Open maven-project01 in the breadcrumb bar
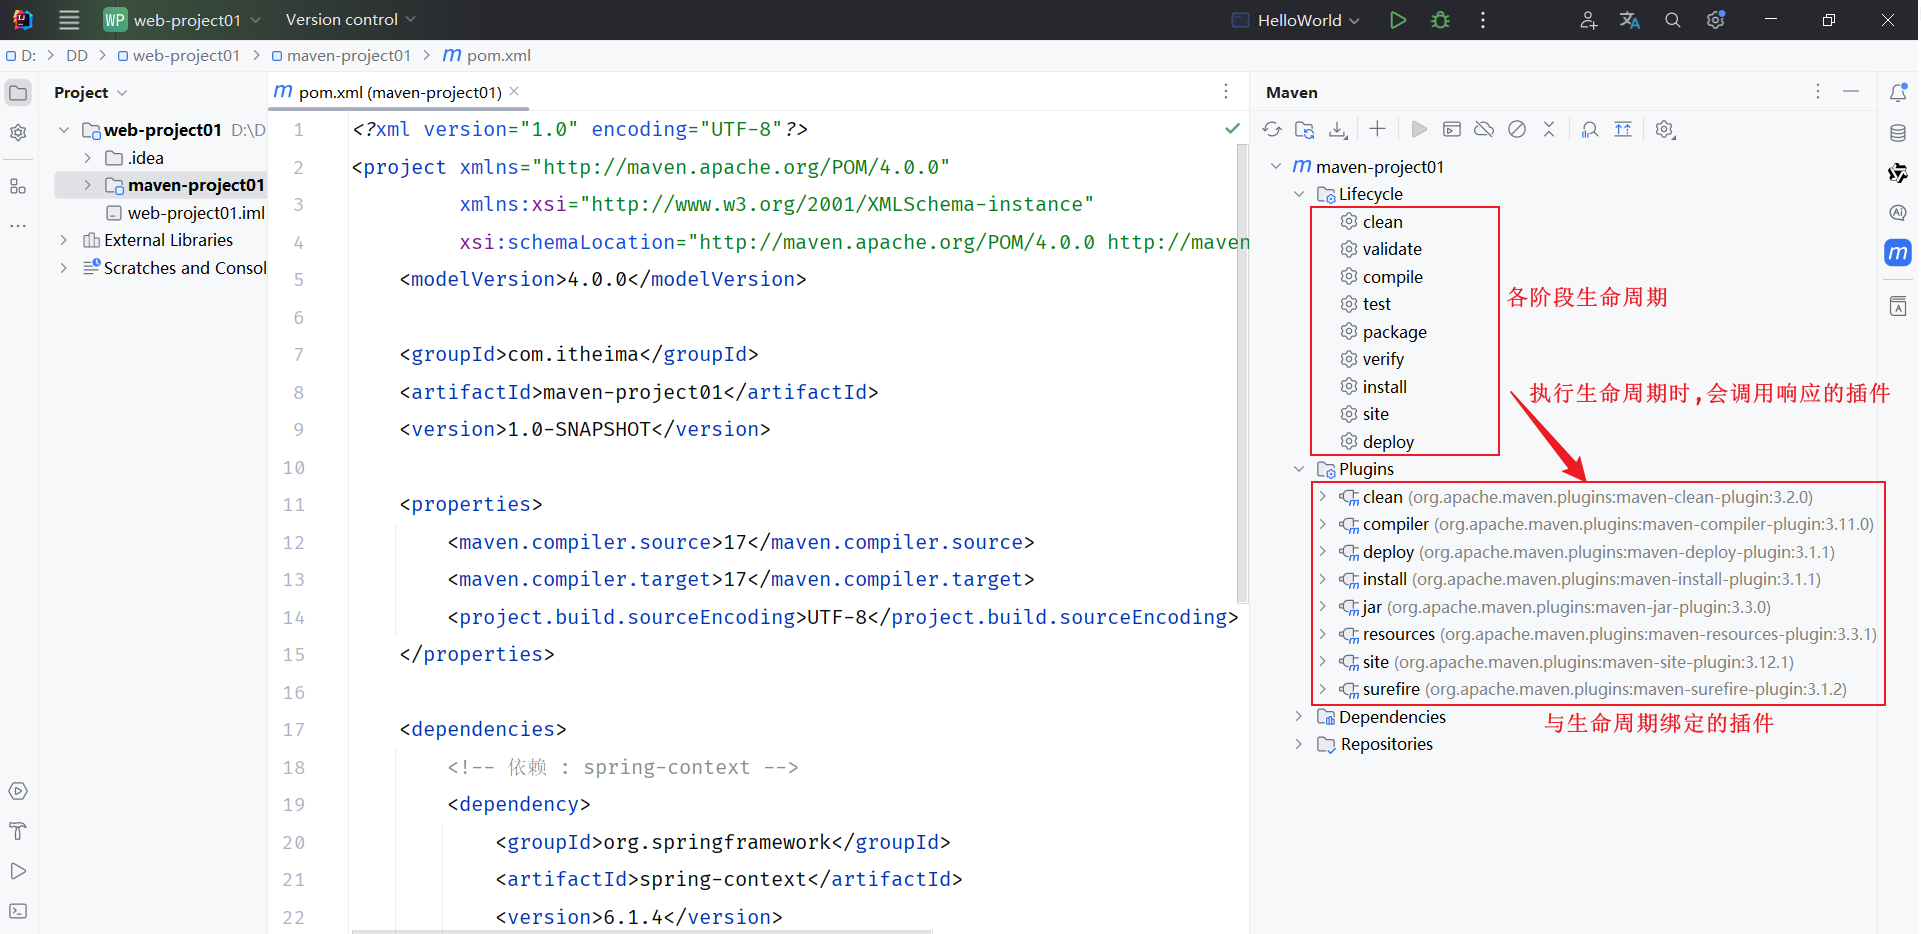The image size is (1921, 934). 350,55
